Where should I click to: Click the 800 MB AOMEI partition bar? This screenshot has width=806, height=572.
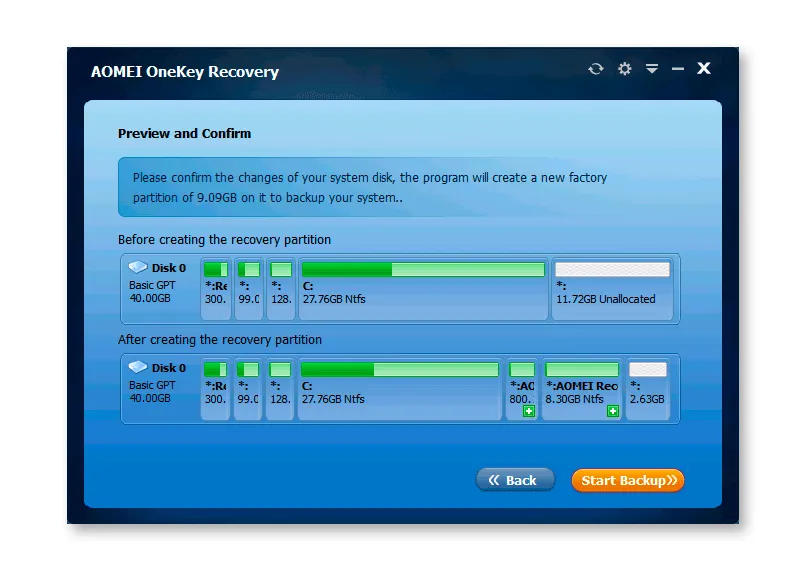[522, 369]
